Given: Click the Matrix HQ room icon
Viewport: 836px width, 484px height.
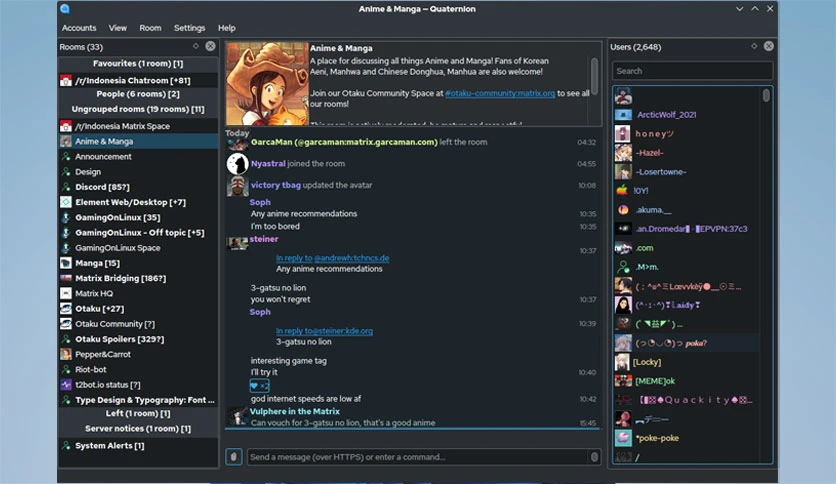Looking at the screenshot, I should pyautogui.click(x=66, y=293).
